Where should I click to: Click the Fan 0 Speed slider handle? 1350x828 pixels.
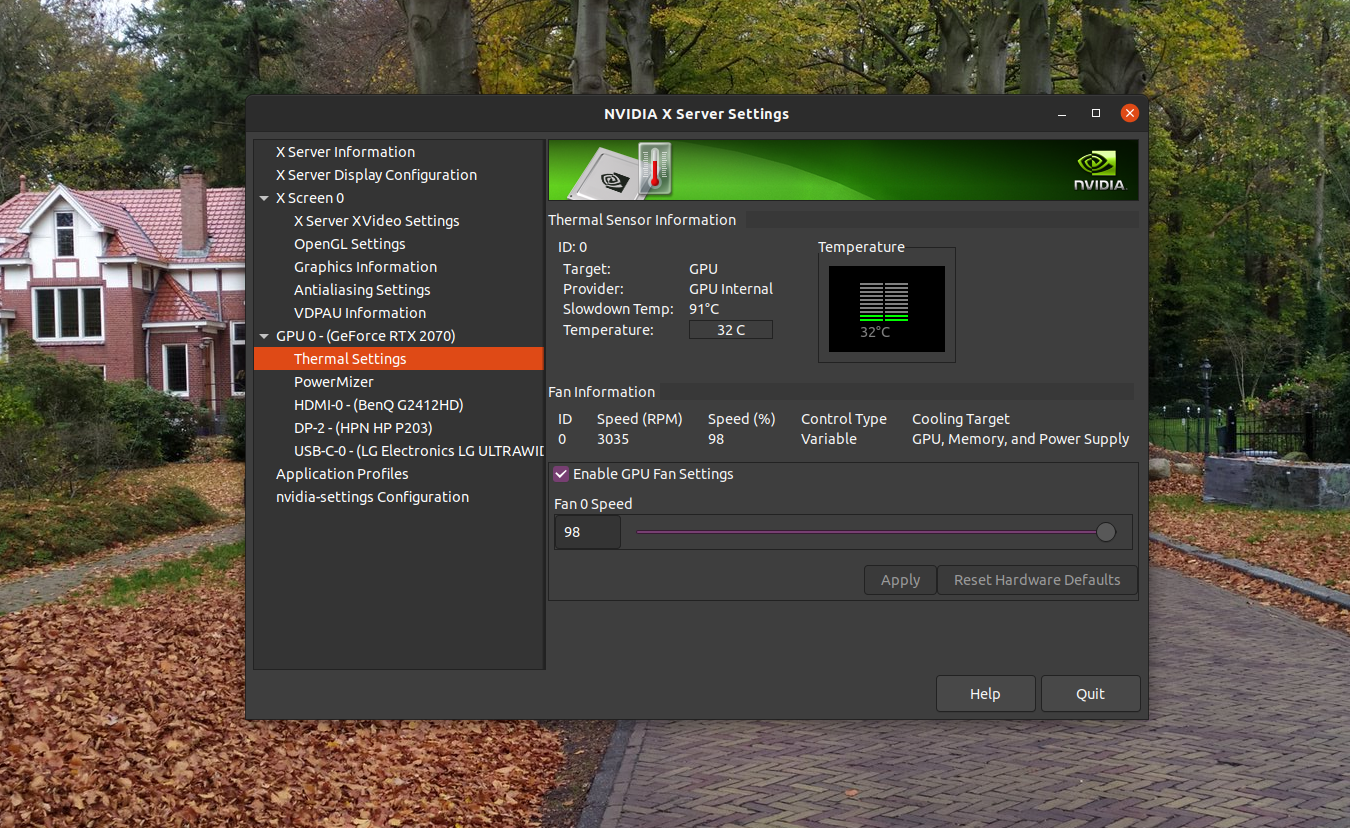[x=1105, y=532]
